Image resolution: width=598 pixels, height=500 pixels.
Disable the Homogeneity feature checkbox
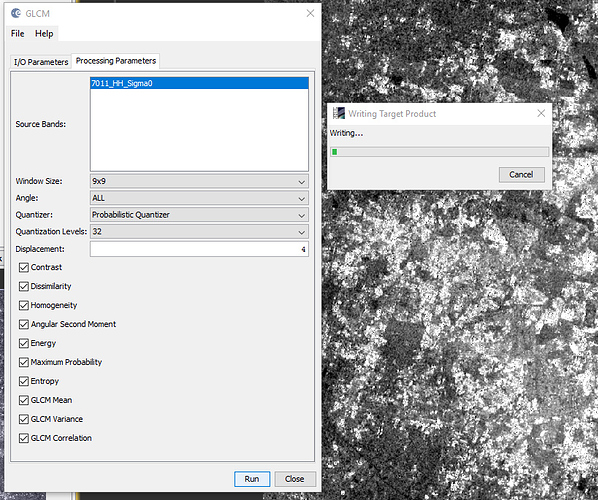pos(24,305)
